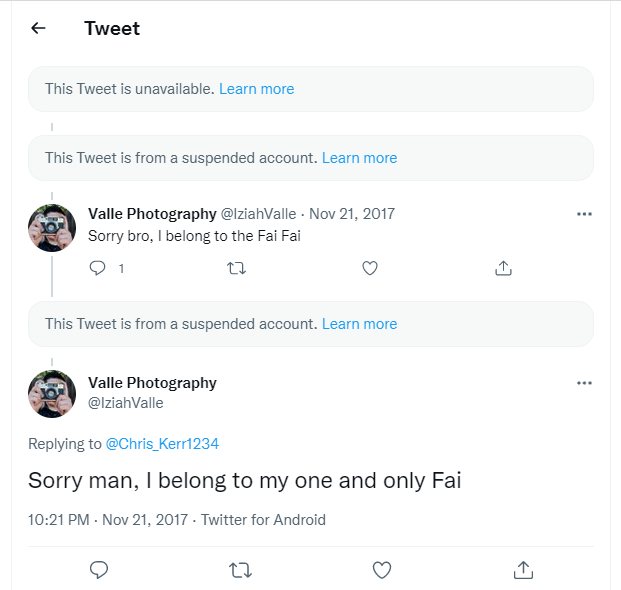Reply to the upper Valle Photography tweet

coord(98,268)
